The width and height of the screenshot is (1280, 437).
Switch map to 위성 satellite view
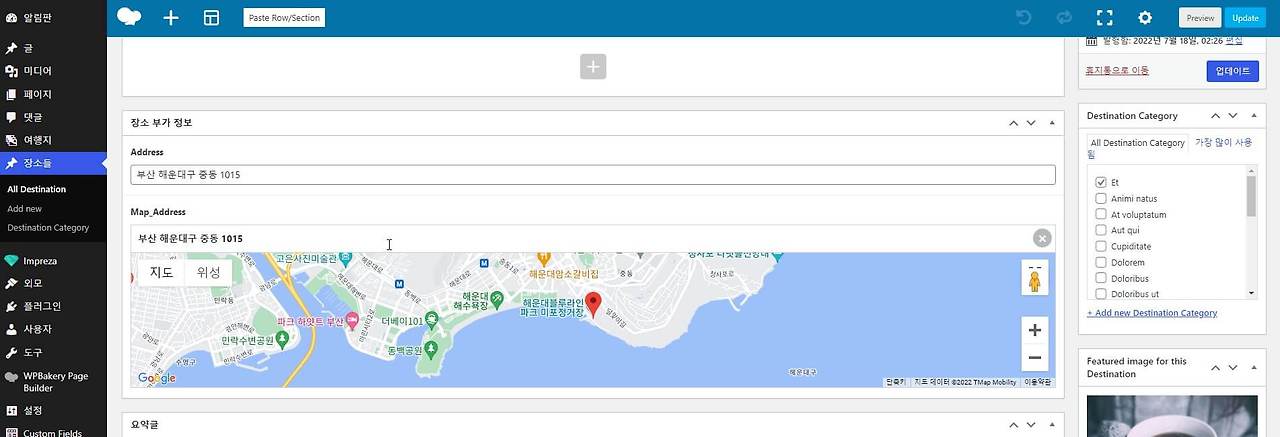(x=208, y=272)
